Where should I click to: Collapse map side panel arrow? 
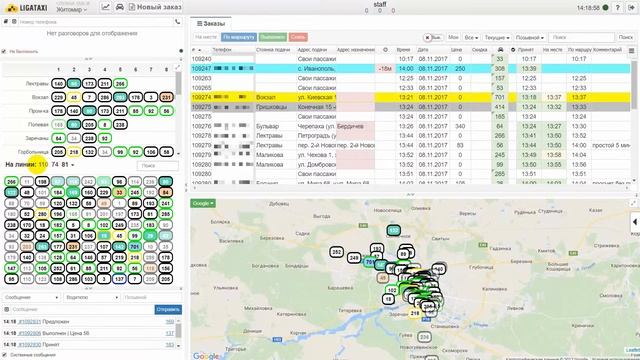click(635, 222)
